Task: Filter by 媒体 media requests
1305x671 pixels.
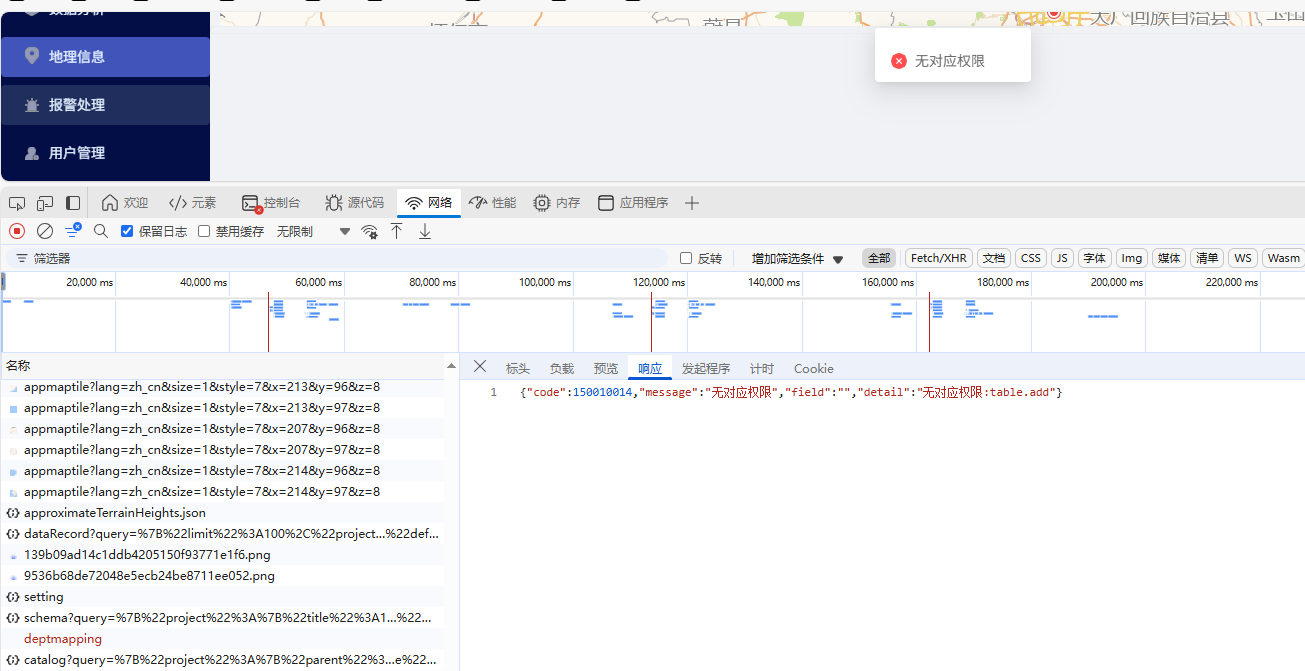Action: coord(1169,258)
